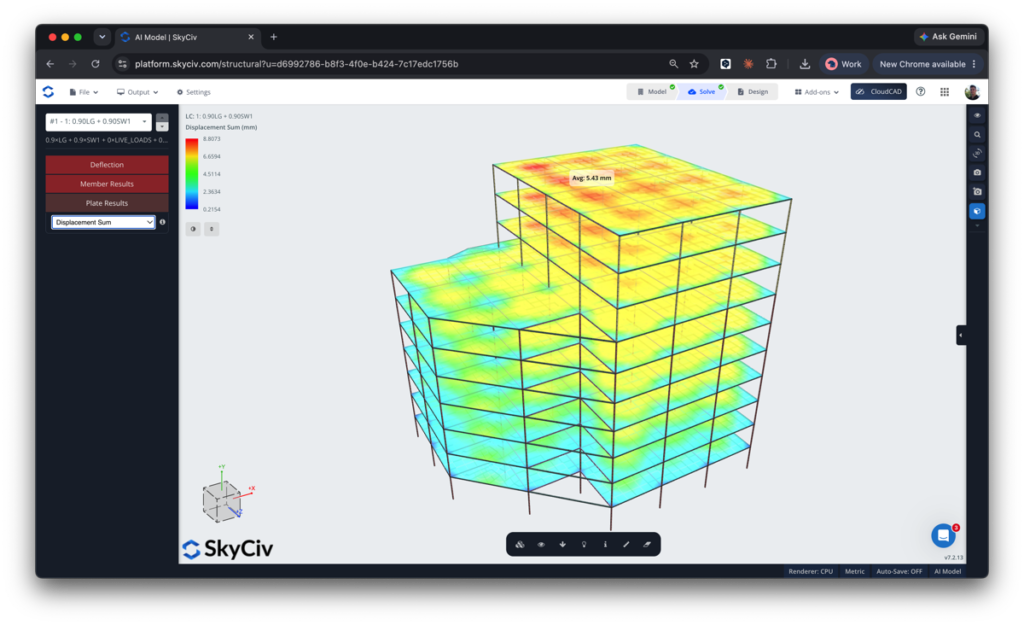1024x625 pixels.
Task: Open the apps grid icon
Action: pyautogui.click(x=944, y=92)
